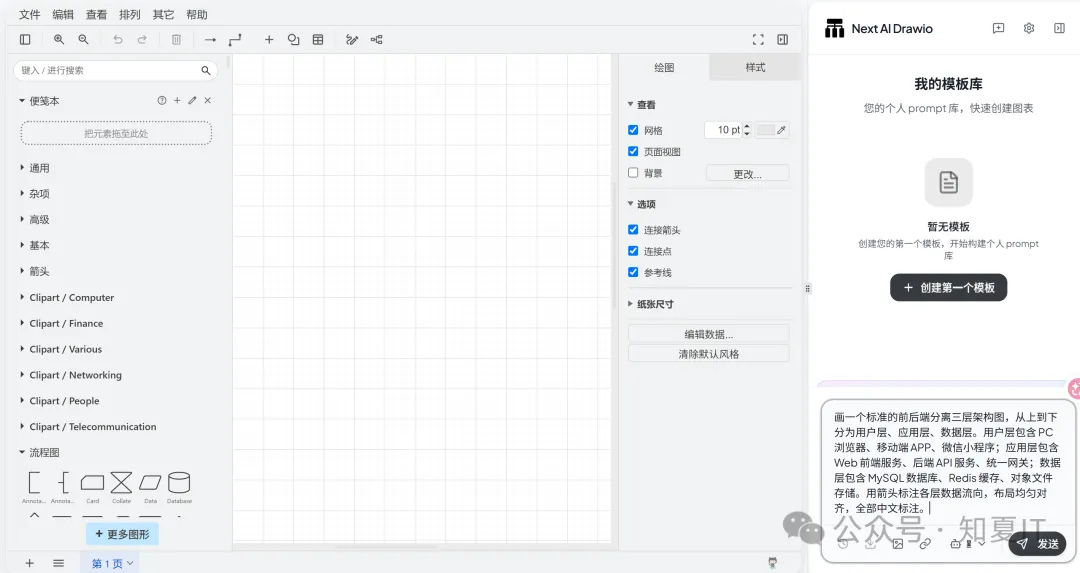1080x573 pixels.
Task: Click the zoom in magnifier icon
Action: tap(59, 40)
